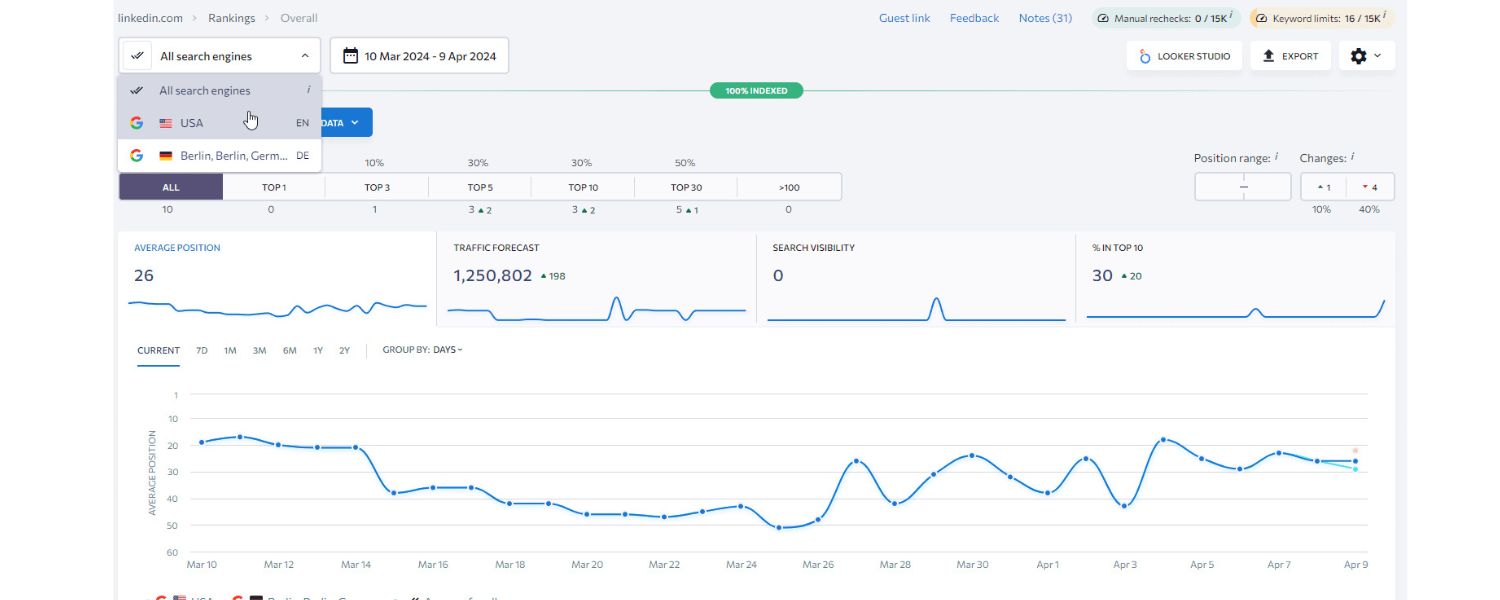The height and width of the screenshot is (600, 1500).
Task: Click the Manual rechecks gauge icon
Action: click(x=1102, y=17)
